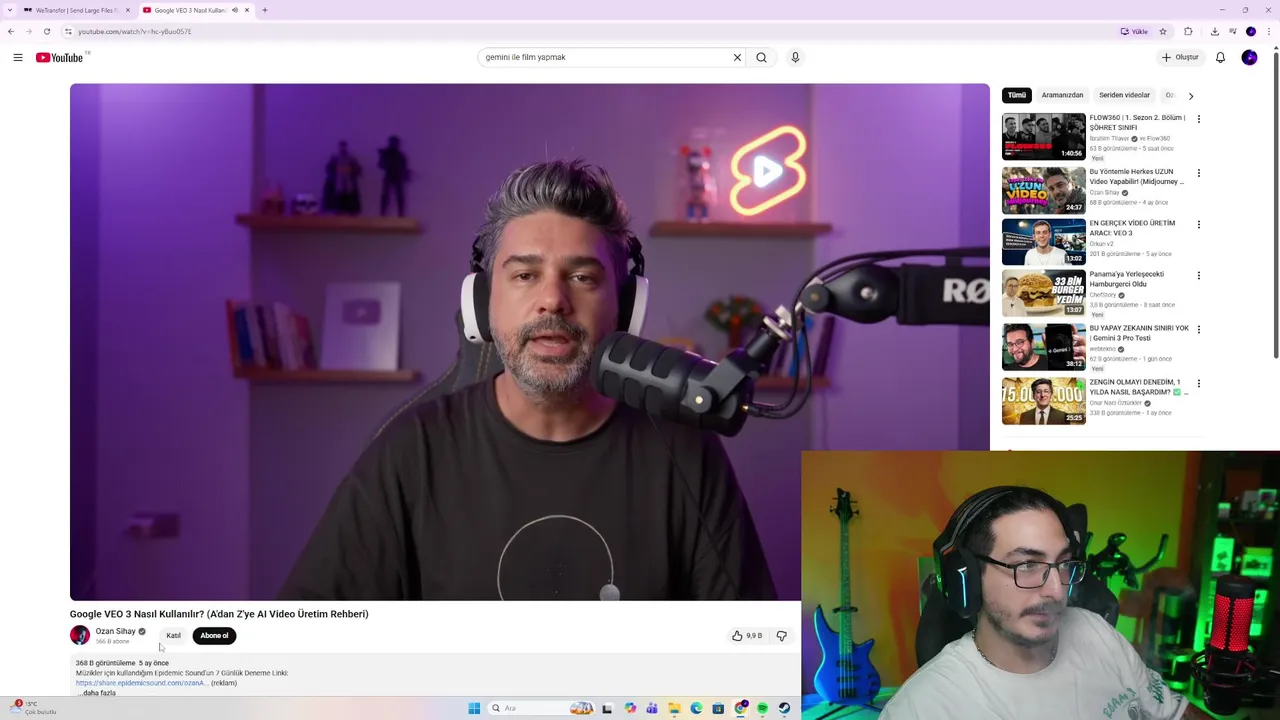The height and width of the screenshot is (720, 1280).
Task: Launch Steam from the taskbar
Action: [784, 708]
